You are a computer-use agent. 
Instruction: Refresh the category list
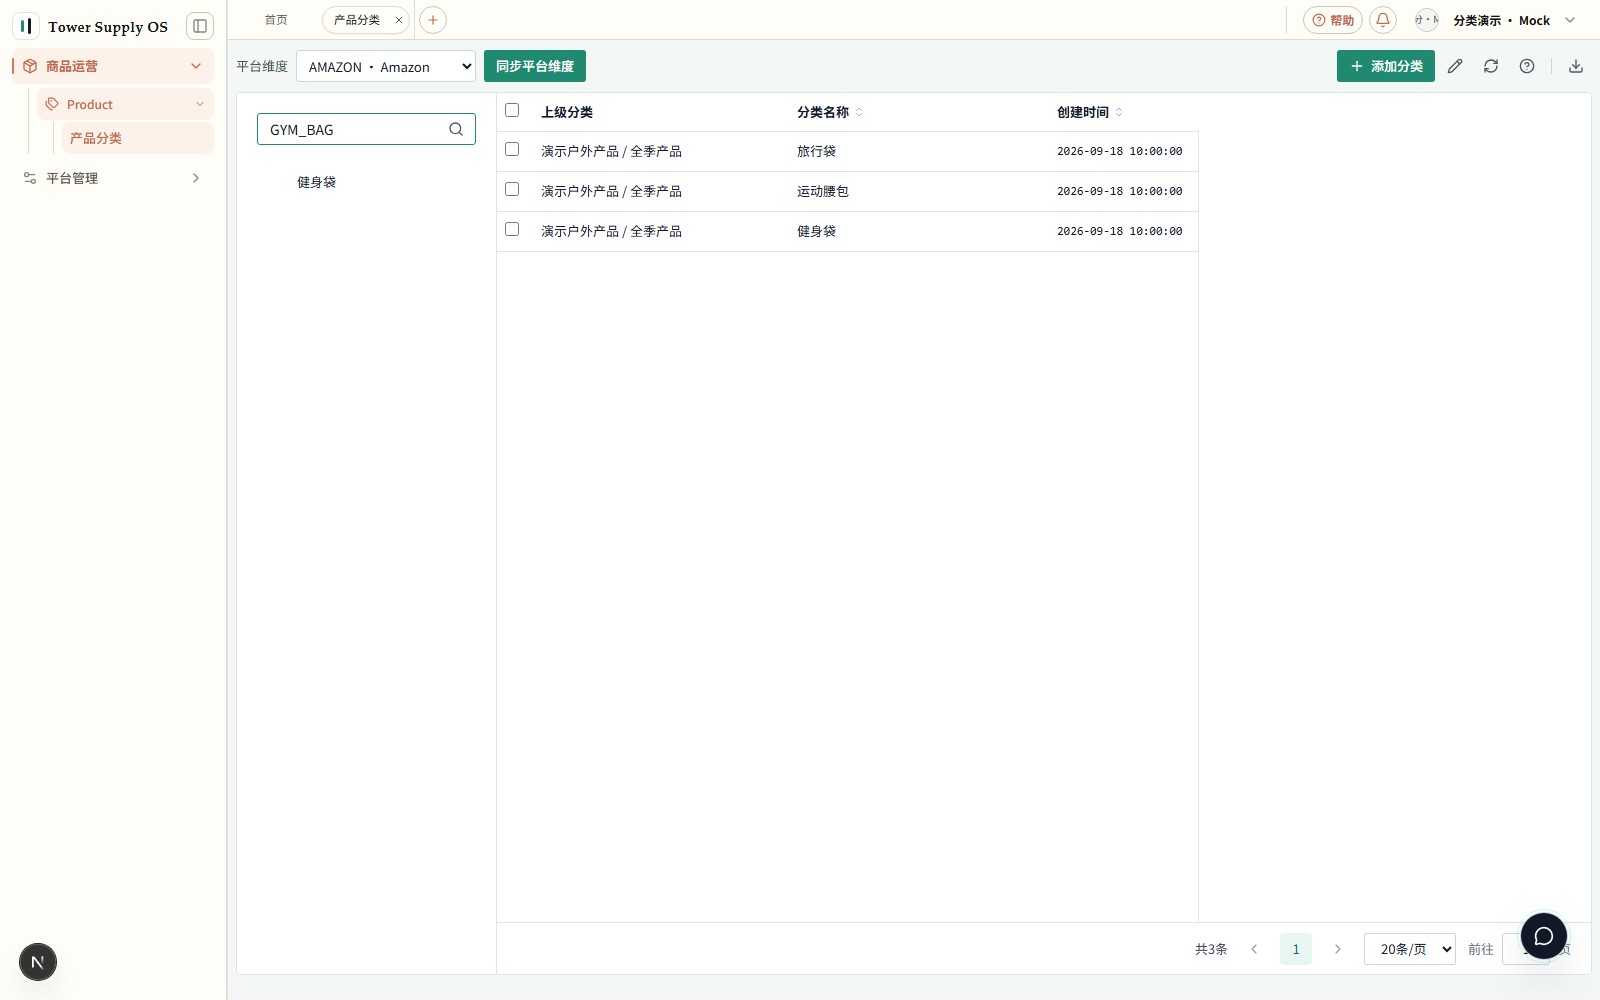(x=1491, y=66)
